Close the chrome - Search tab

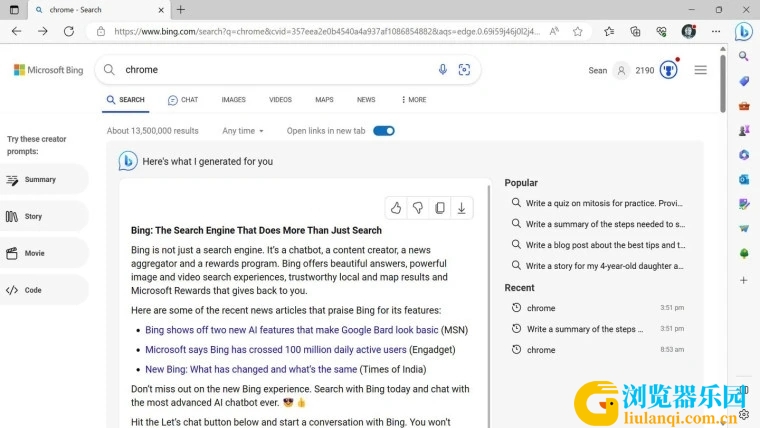click(x=161, y=10)
